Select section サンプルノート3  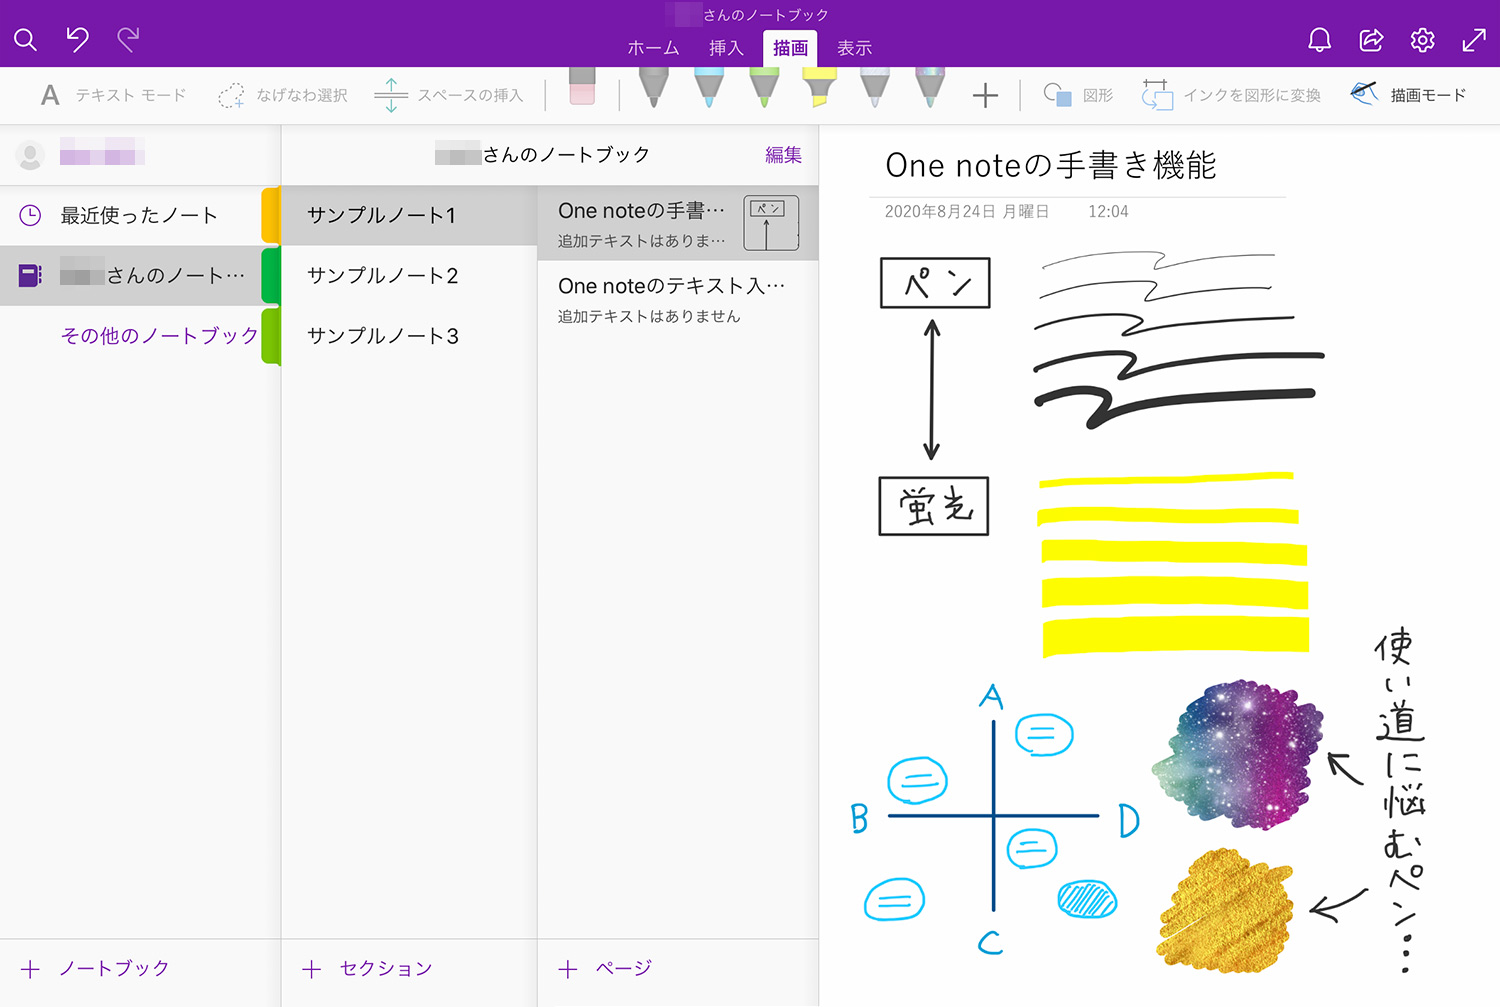[x=409, y=336]
